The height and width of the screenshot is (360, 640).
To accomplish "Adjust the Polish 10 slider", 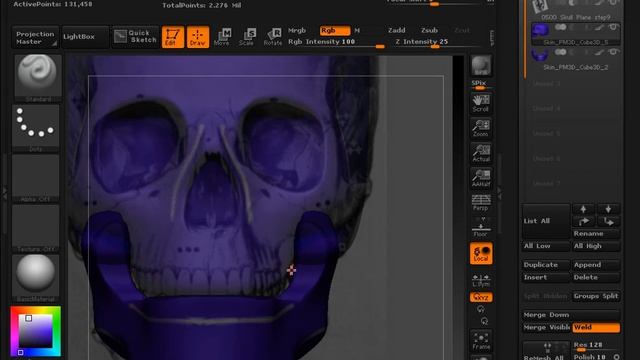I will click(x=592, y=357).
